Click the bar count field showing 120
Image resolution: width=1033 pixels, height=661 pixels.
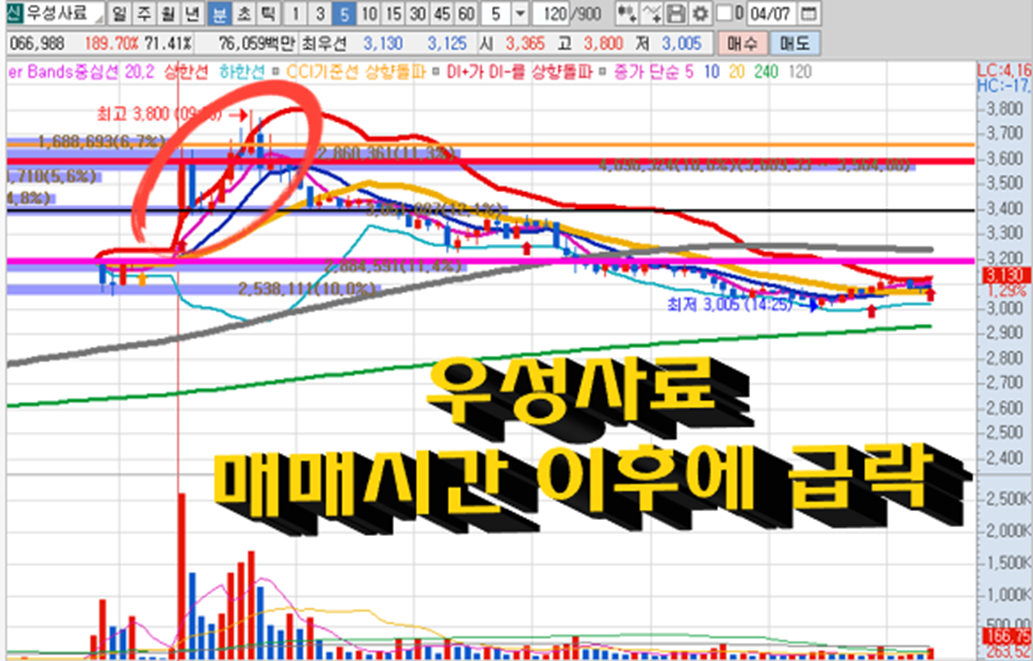[551, 13]
